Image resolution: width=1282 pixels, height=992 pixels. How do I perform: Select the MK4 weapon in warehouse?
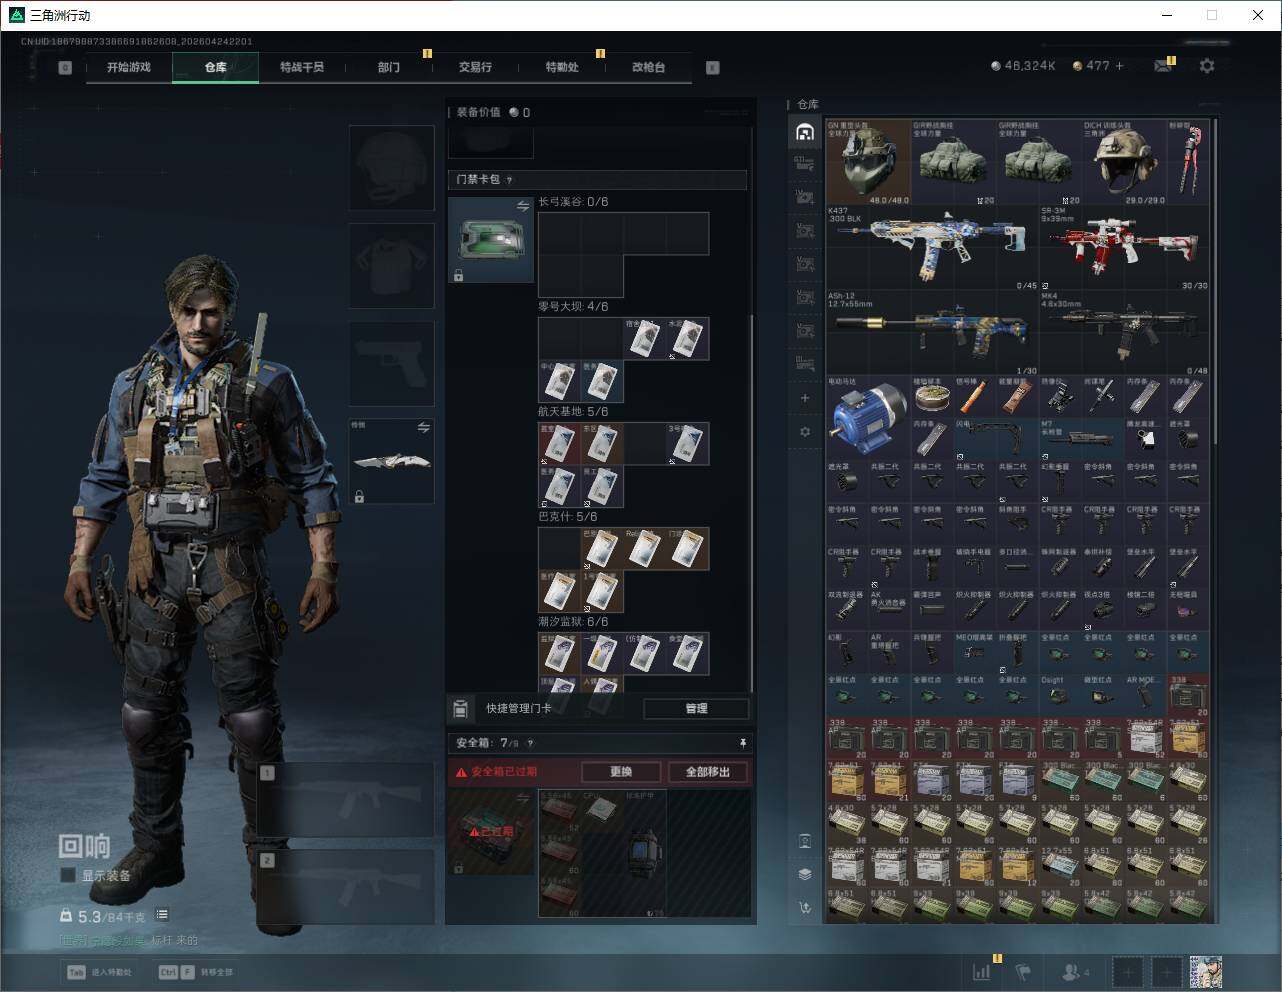tap(1124, 333)
